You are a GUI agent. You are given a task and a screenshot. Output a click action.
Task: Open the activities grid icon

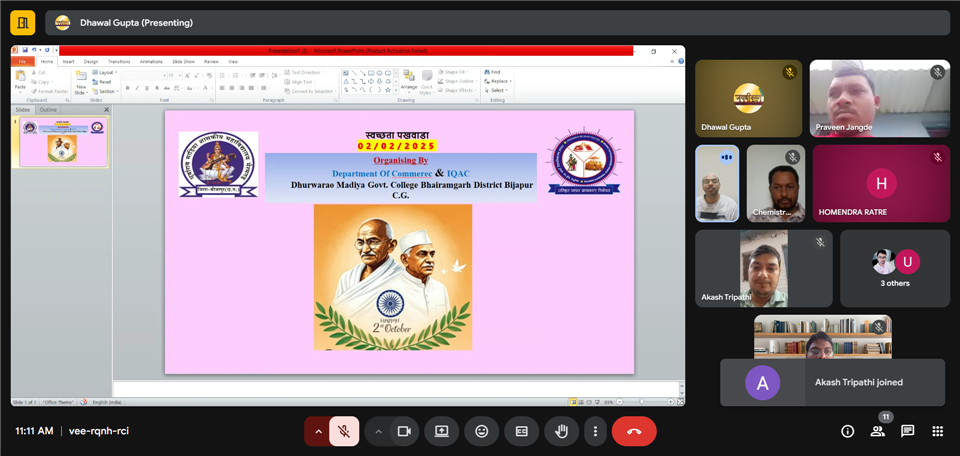pyautogui.click(x=937, y=431)
